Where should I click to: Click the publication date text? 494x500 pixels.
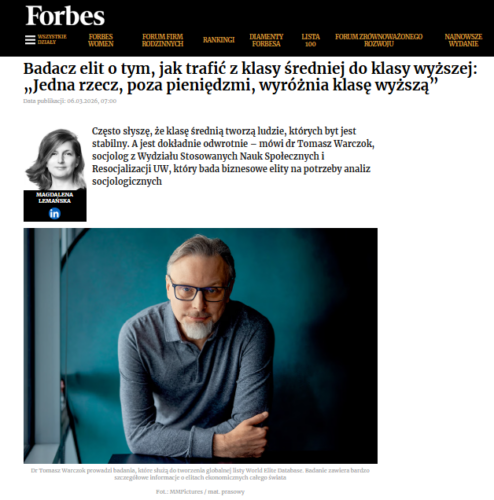(70, 101)
